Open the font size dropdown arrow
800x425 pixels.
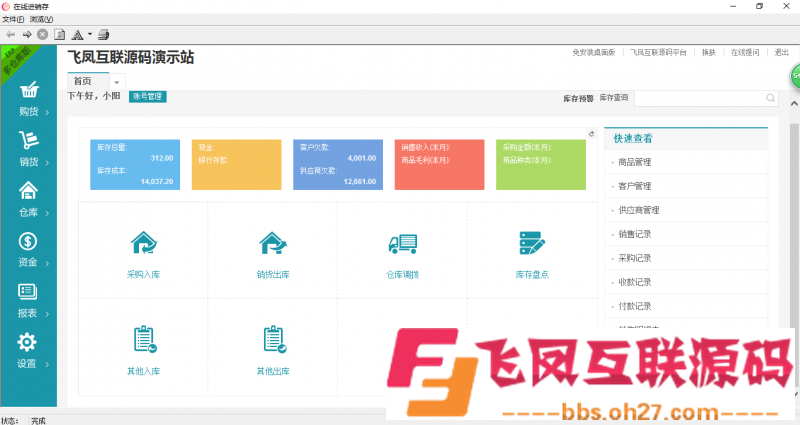click(x=90, y=35)
